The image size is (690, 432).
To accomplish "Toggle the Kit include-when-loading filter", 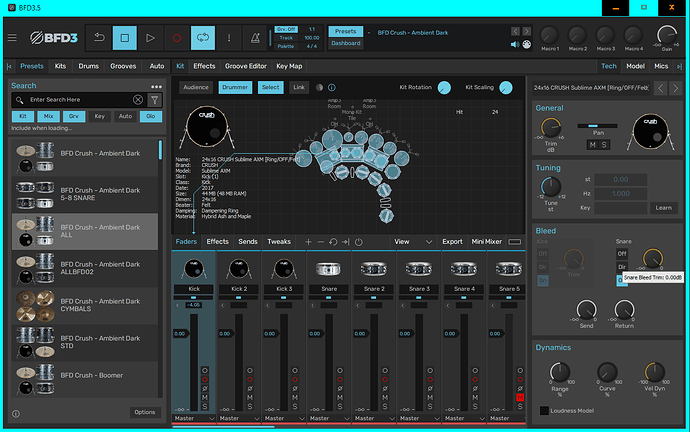I will 23,117.
